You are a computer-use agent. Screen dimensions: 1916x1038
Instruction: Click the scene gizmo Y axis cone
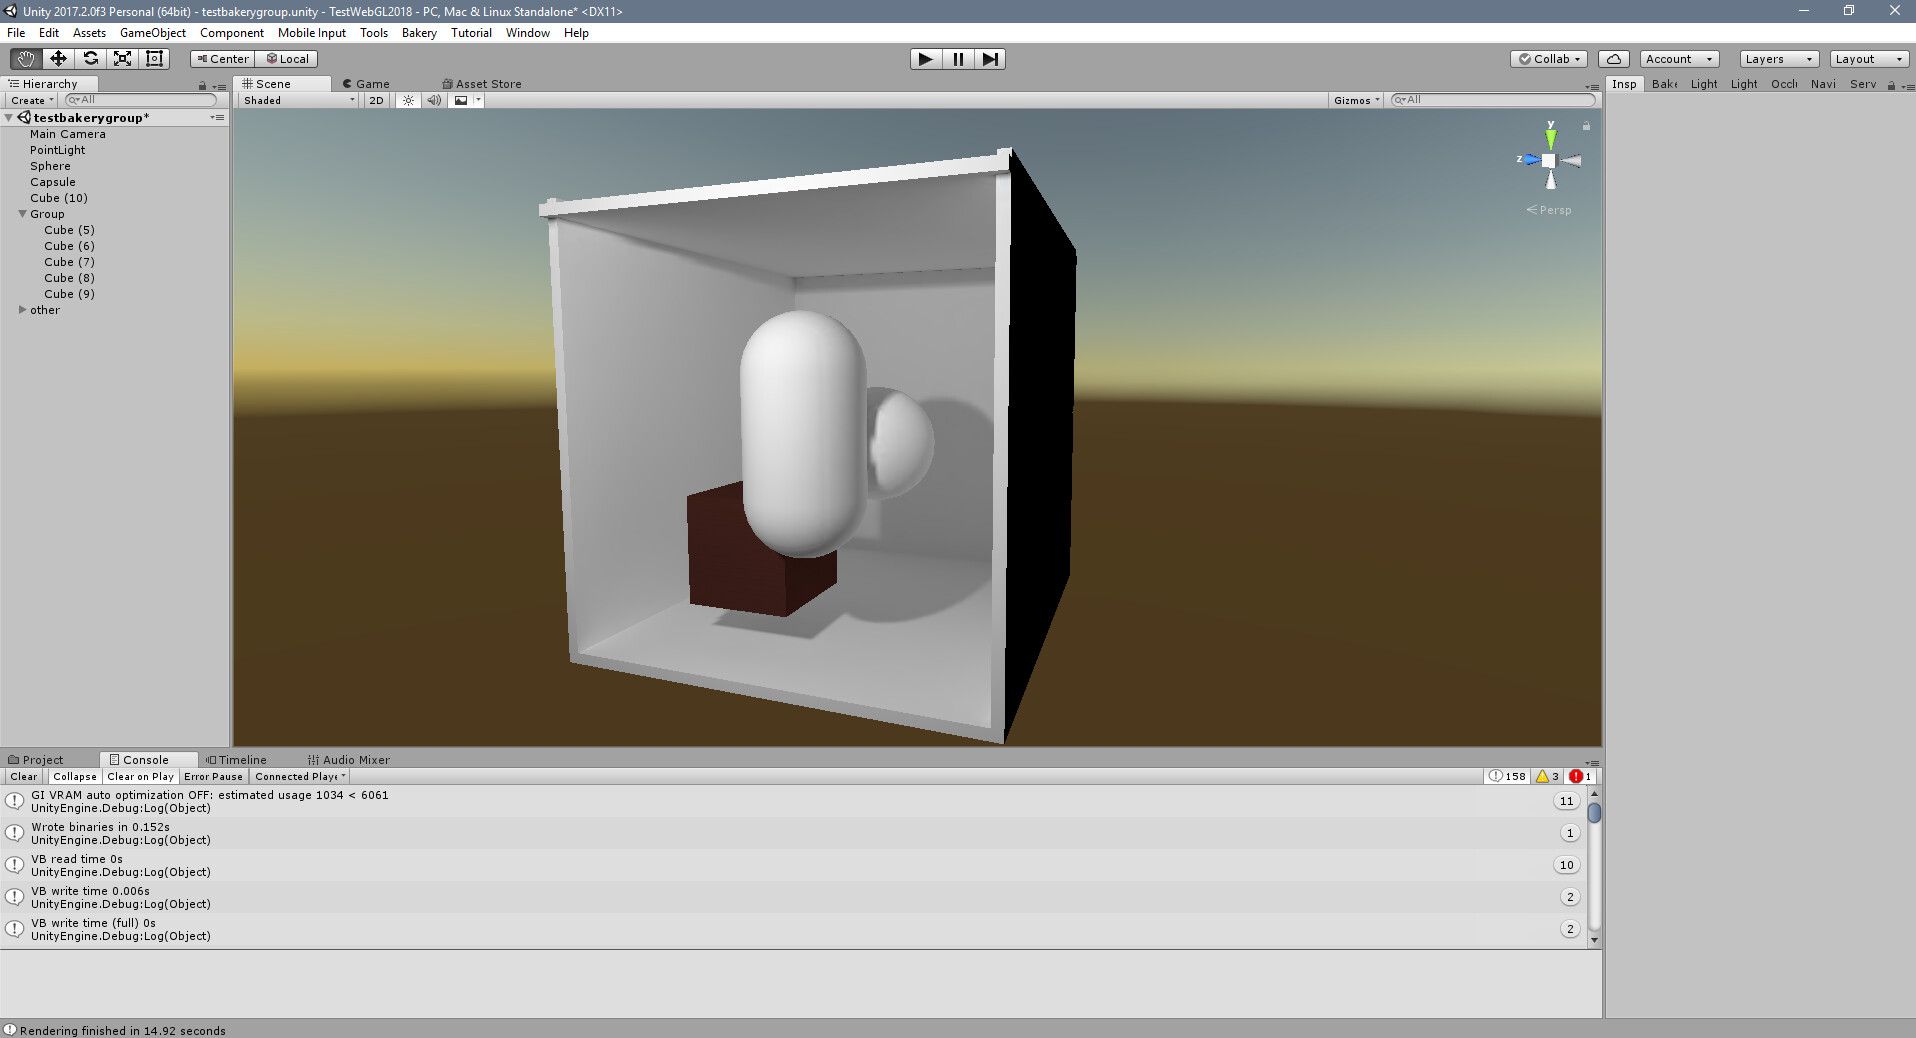click(x=1551, y=138)
